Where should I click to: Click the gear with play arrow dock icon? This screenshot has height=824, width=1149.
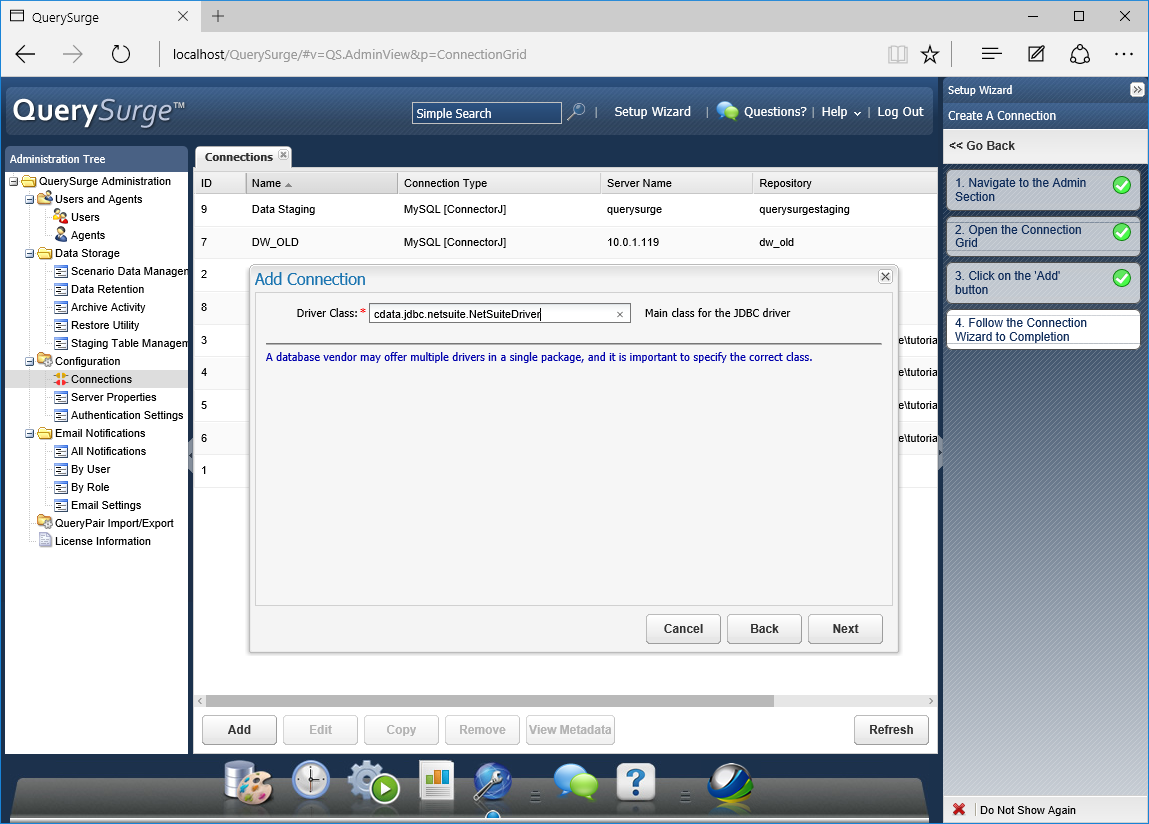click(x=373, y=782)
